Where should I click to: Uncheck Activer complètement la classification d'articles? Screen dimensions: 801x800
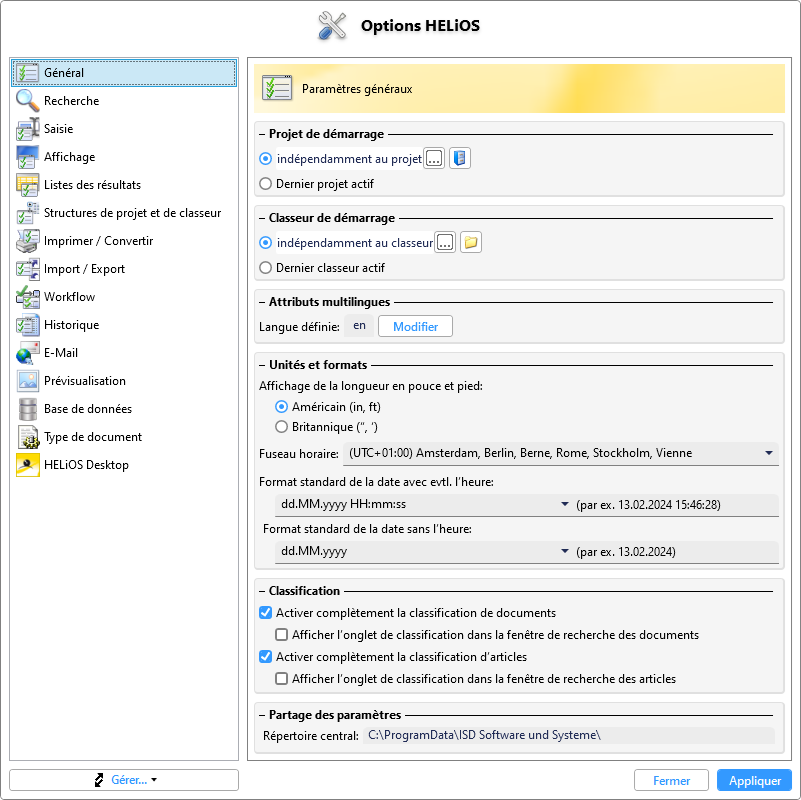tap(265, 656)
